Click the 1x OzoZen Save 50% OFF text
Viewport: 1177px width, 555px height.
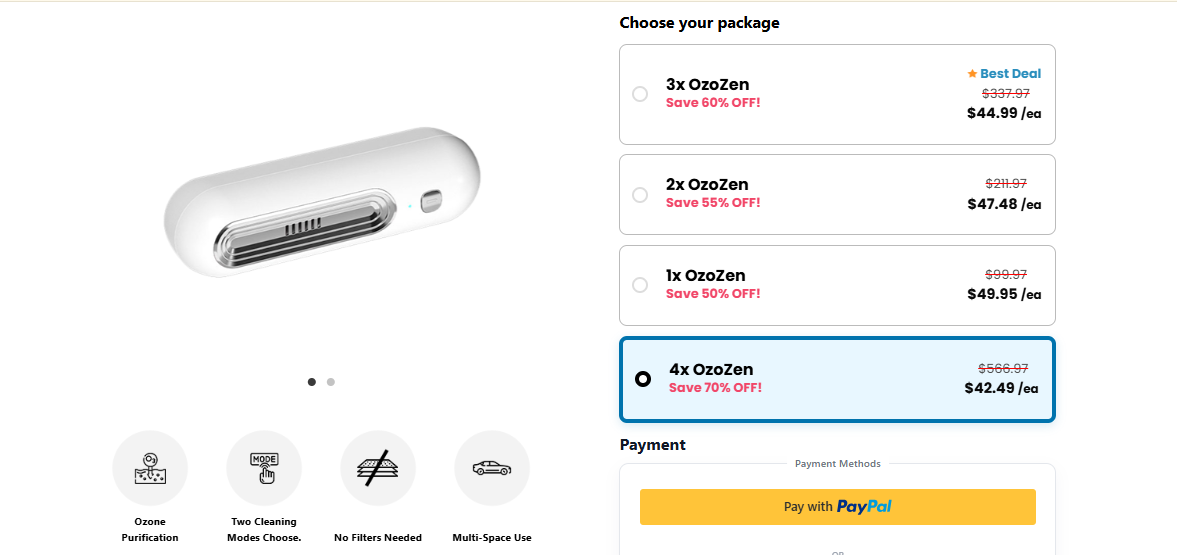[x=713, y=294]
